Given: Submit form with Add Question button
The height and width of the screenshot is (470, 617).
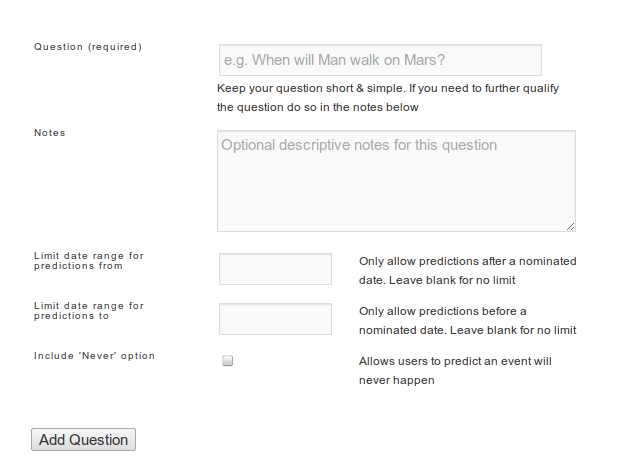Looking at the screenshot, I should (83, 439).
